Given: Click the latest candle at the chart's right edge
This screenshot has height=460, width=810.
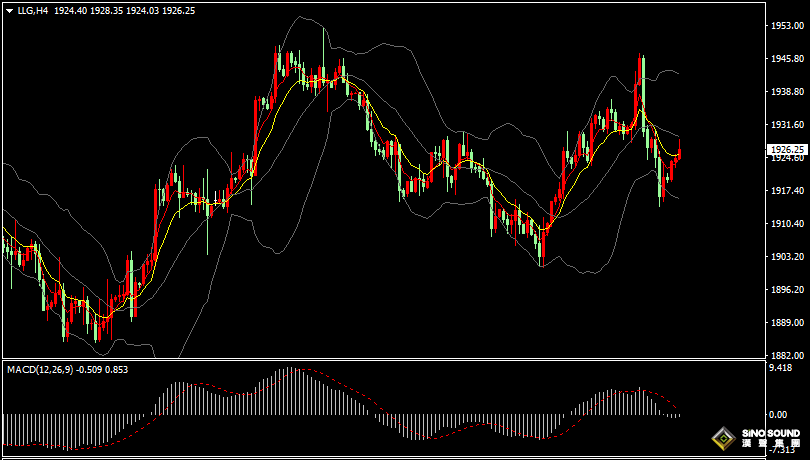Looking at the screenshot, I should 679,154.
